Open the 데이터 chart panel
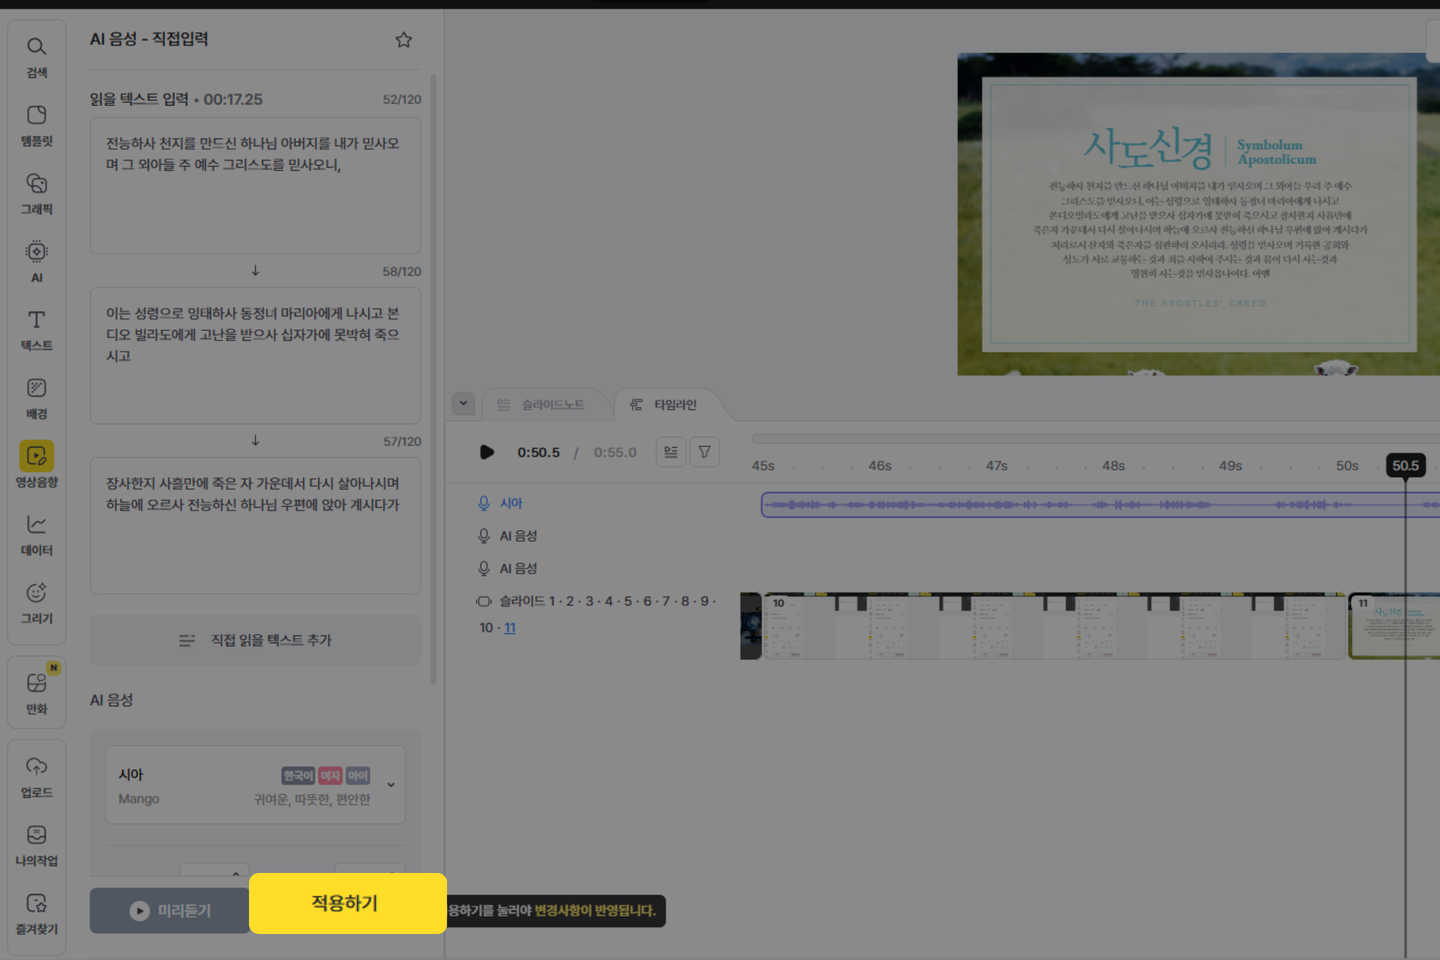The width and height of the screenshot is (1440, 960). (x=37, y=535)
